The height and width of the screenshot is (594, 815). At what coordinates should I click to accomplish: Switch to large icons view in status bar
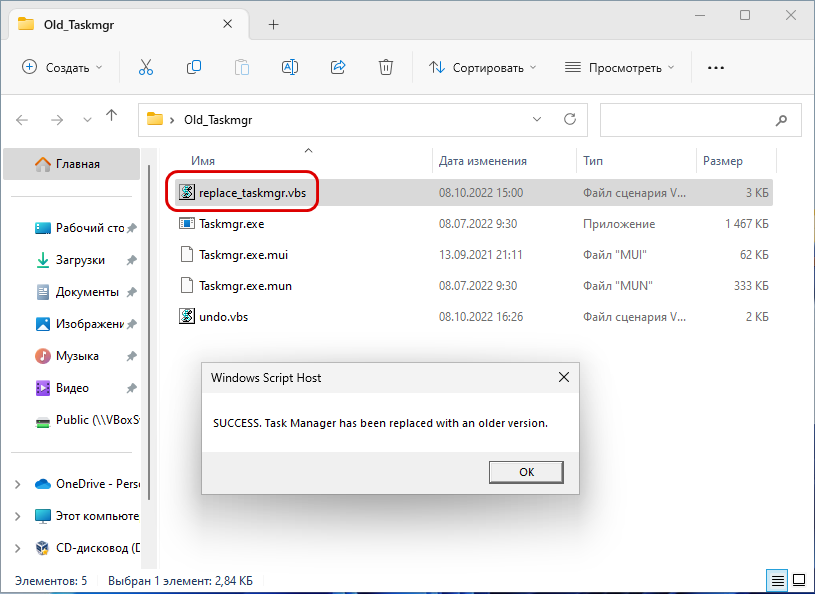point(799,580)
